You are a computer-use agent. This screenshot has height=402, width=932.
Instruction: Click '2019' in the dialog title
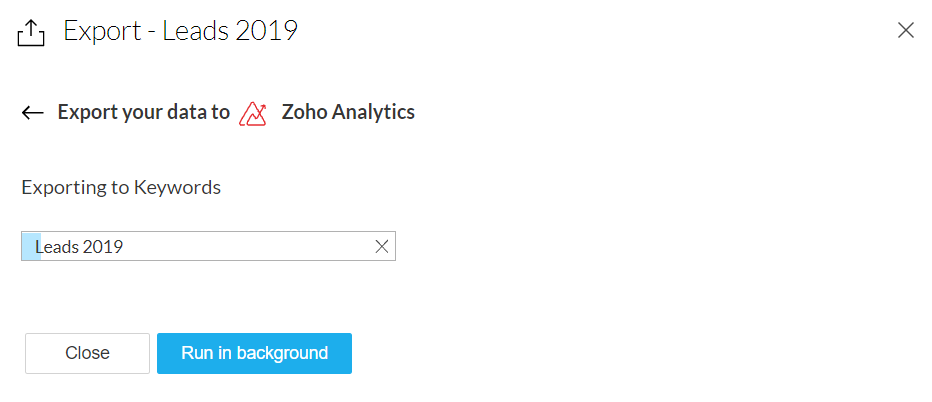tap(265, 31)
